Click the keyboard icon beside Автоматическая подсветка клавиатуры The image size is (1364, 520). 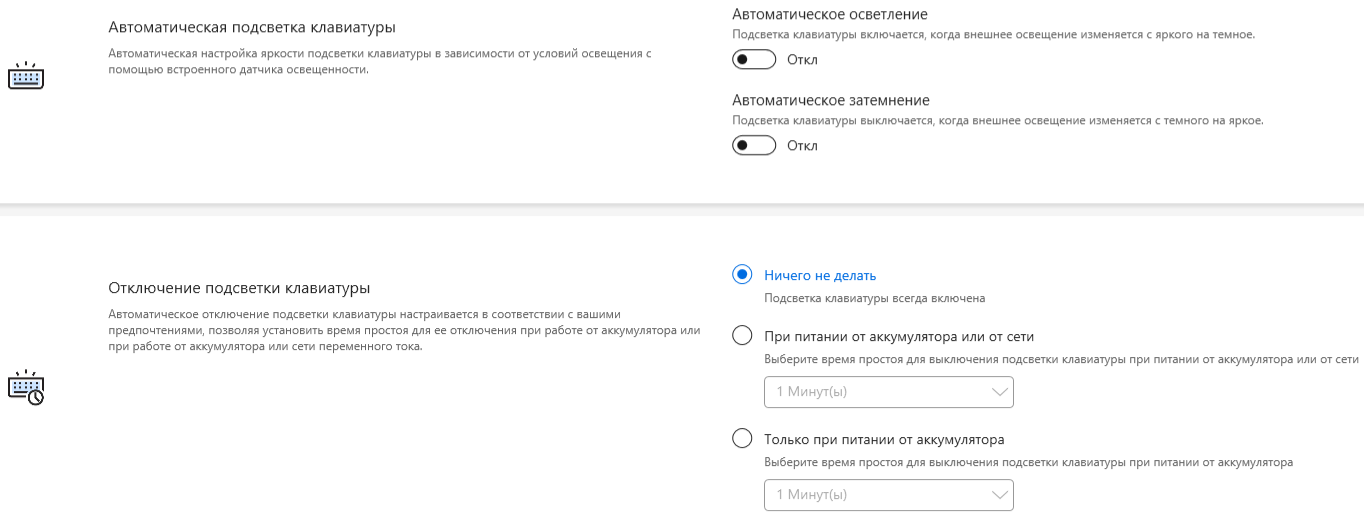[26, 77]
